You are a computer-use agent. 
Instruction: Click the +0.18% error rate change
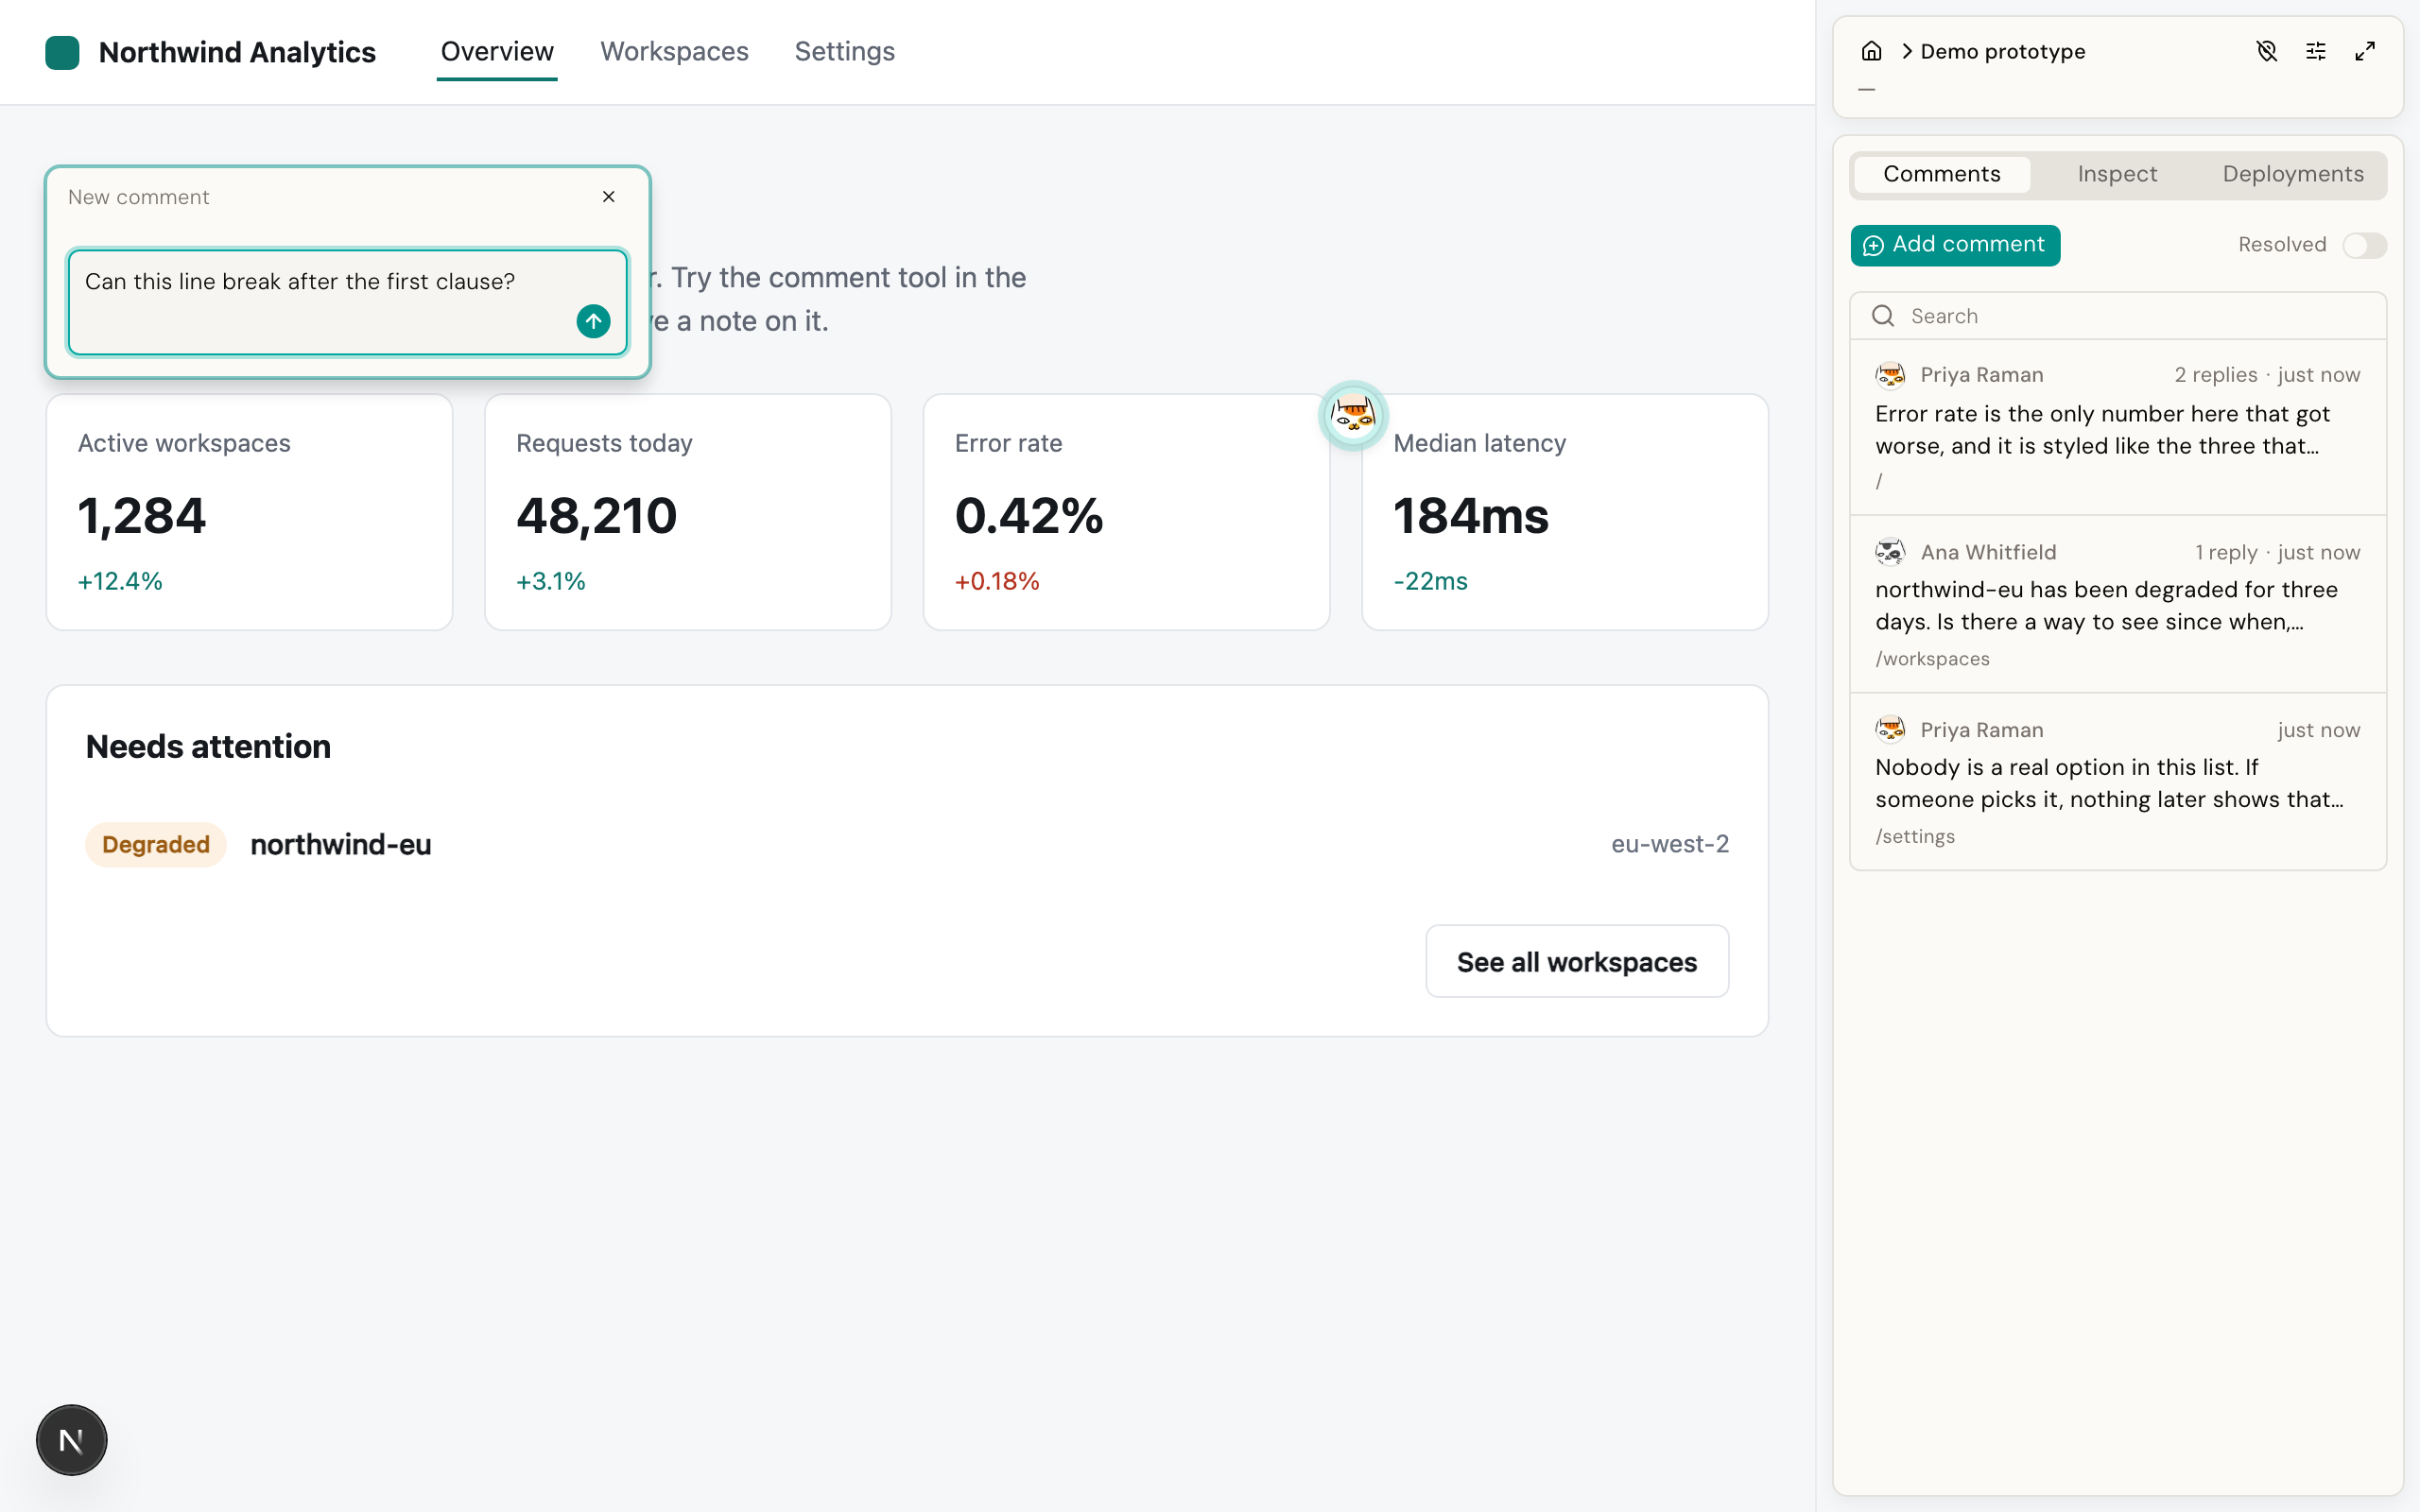click(x=997, y=581)
